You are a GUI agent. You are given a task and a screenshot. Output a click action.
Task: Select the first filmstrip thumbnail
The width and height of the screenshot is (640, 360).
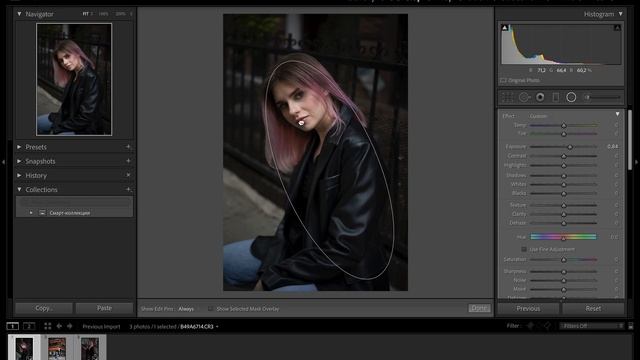(24, 348)
